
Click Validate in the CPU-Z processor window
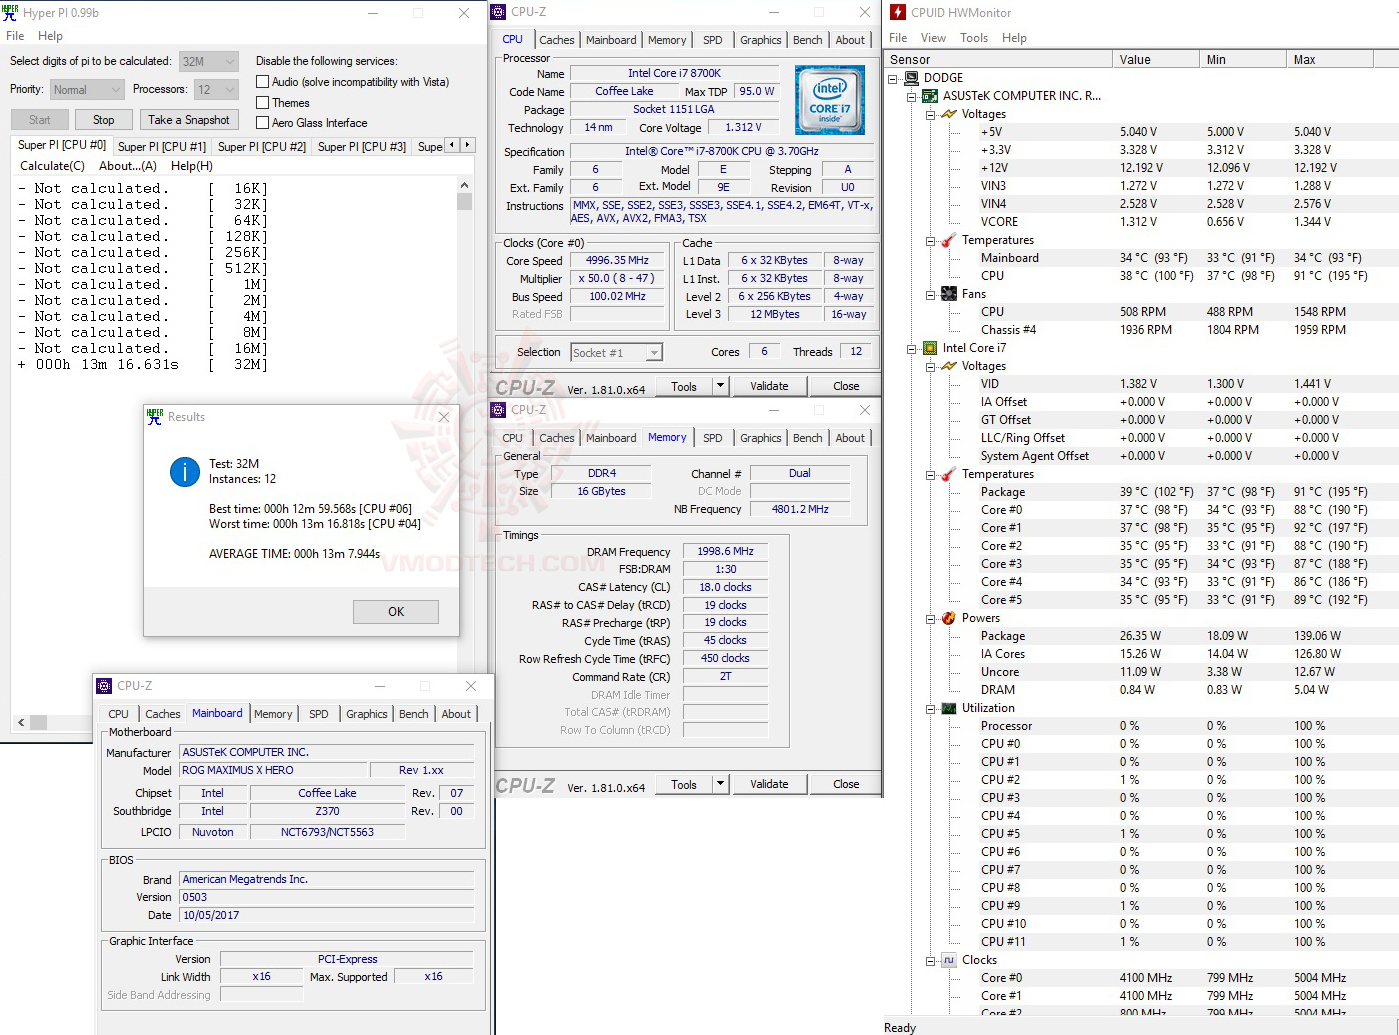[x=769, y=386]
